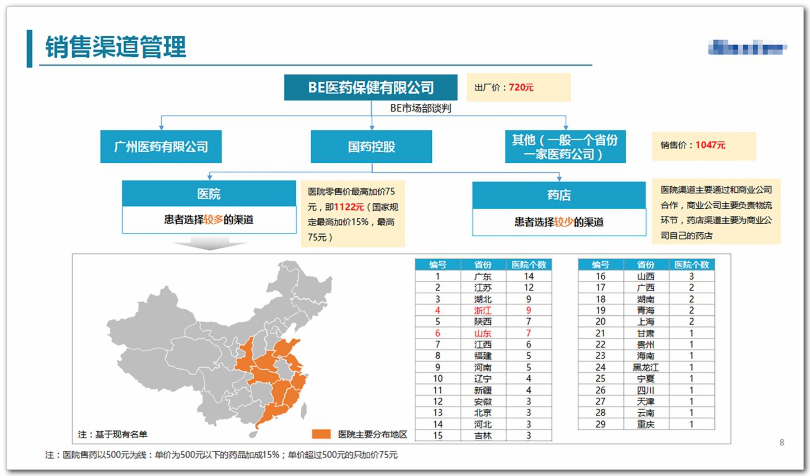Select the 海南 province cell
This screenshot has height=476, width=810.
pos(646,356)
